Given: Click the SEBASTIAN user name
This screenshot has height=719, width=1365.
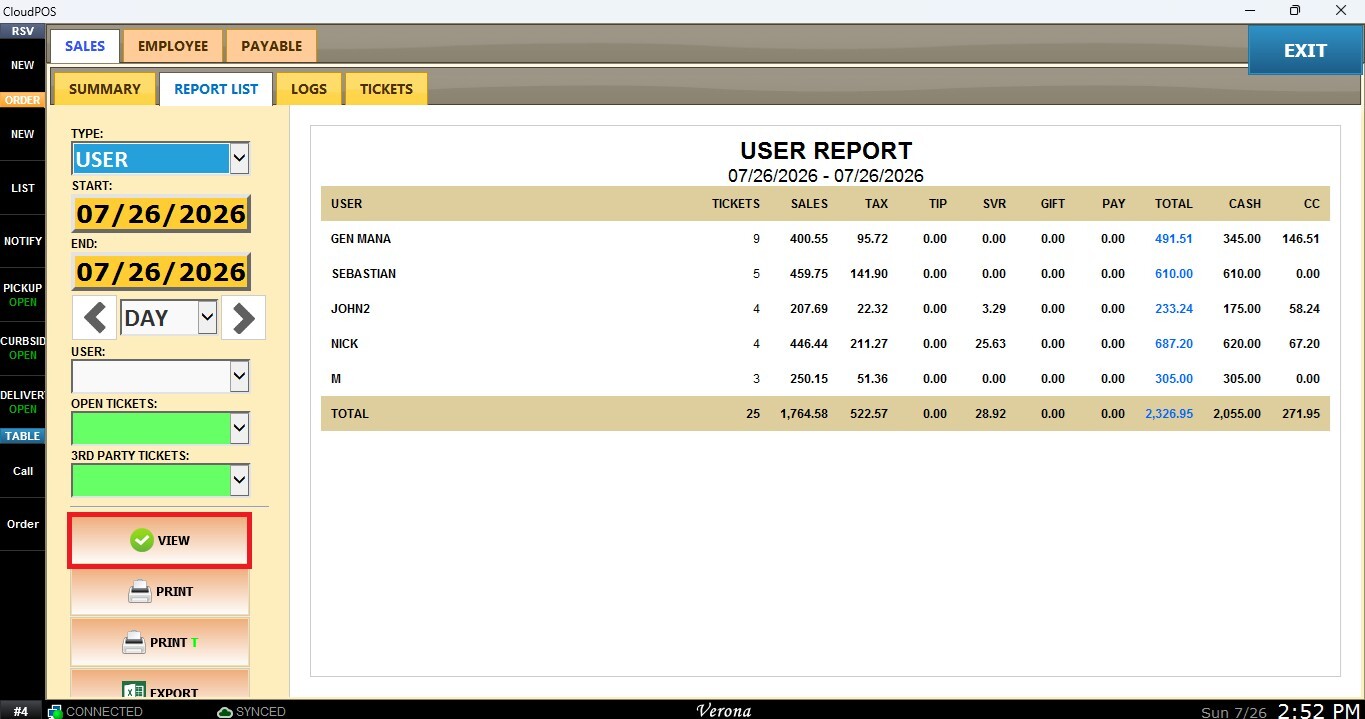Looking at the screenshot, I should (x=364, y=274).
